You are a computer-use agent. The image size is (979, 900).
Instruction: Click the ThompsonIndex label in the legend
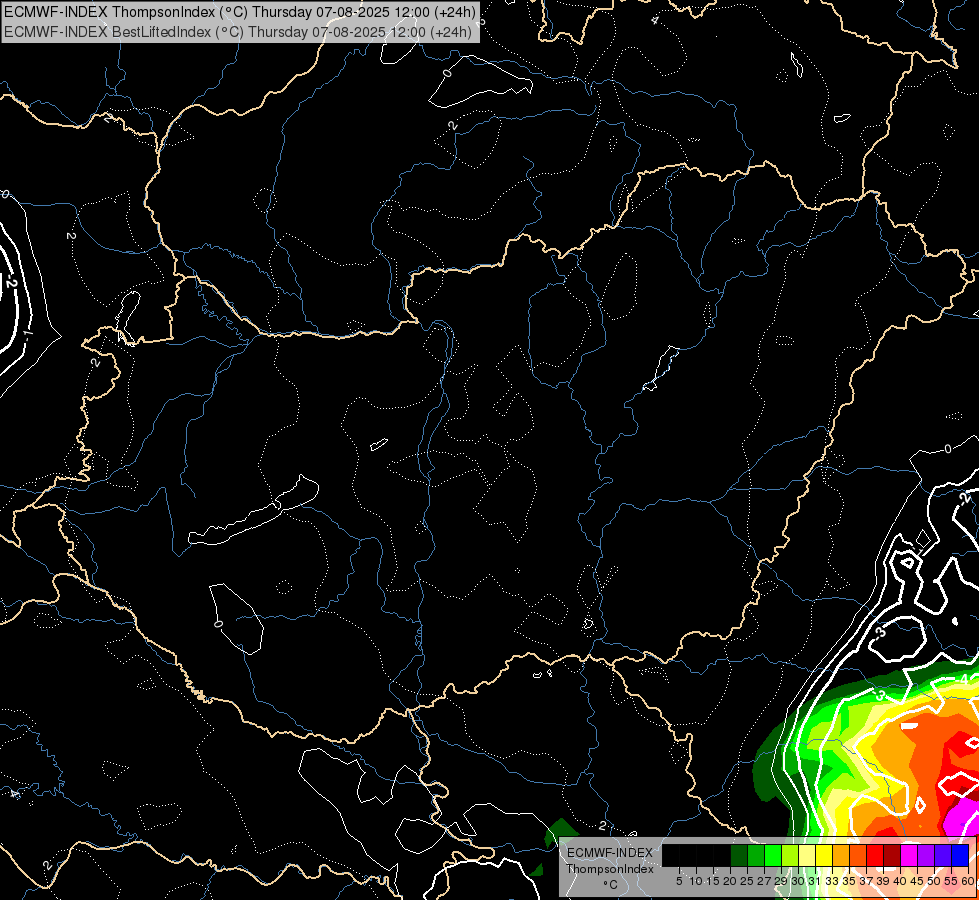[x=610, y=869]
